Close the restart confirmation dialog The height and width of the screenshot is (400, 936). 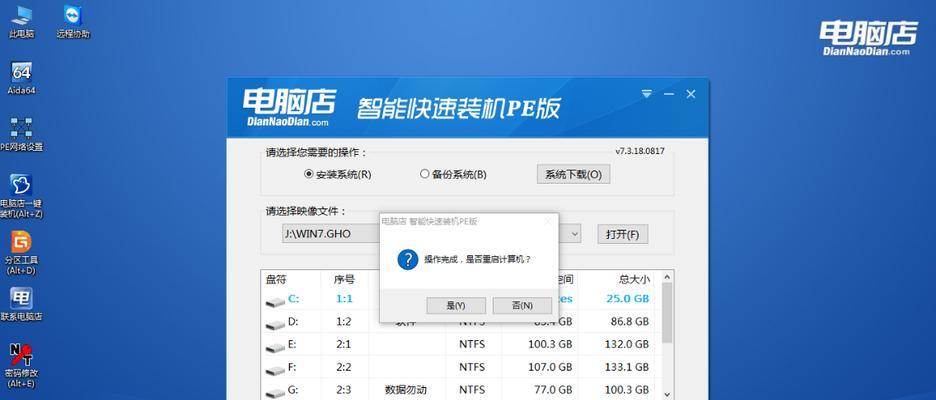(548, 221)
